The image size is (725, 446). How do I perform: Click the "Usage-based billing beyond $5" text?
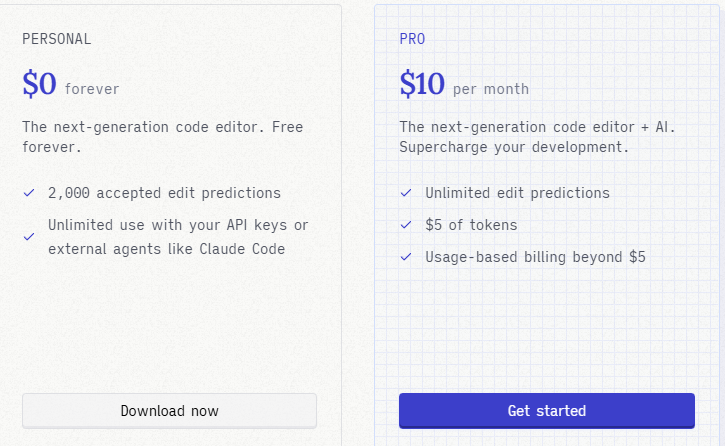(x=535, y=257)
